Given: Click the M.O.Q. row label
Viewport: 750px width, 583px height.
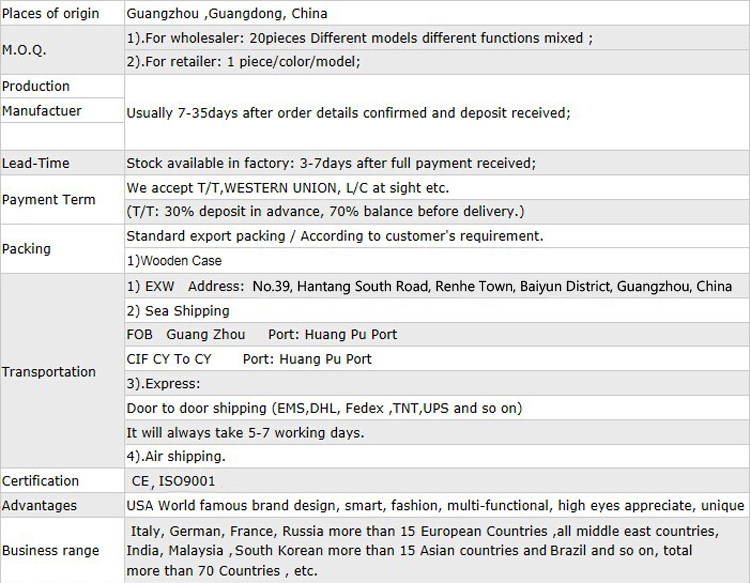Looking at the screenshot, I should pos(62,50).
